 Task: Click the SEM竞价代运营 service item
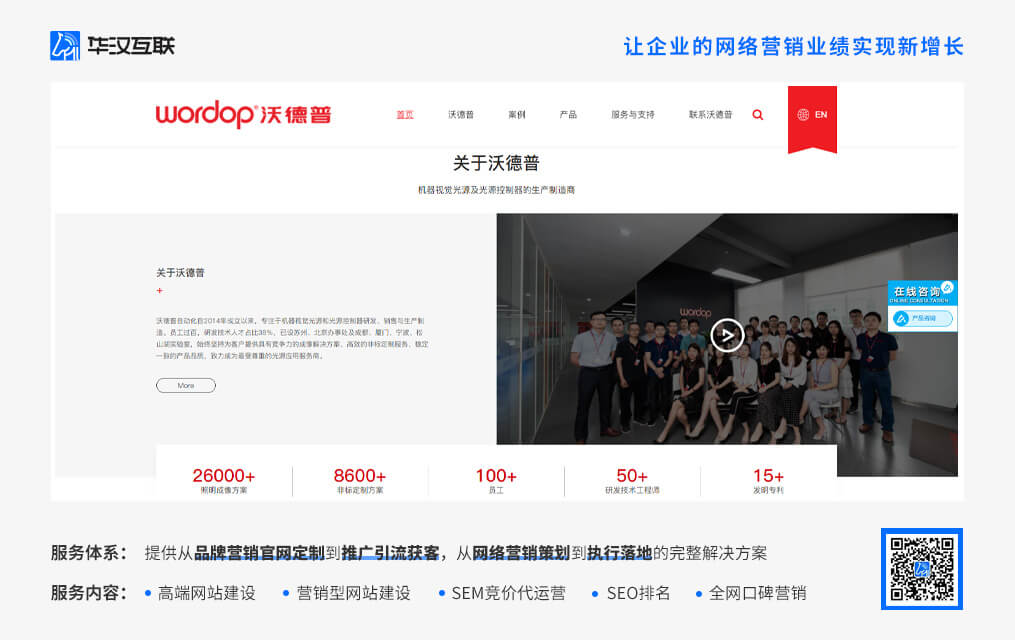508,593
